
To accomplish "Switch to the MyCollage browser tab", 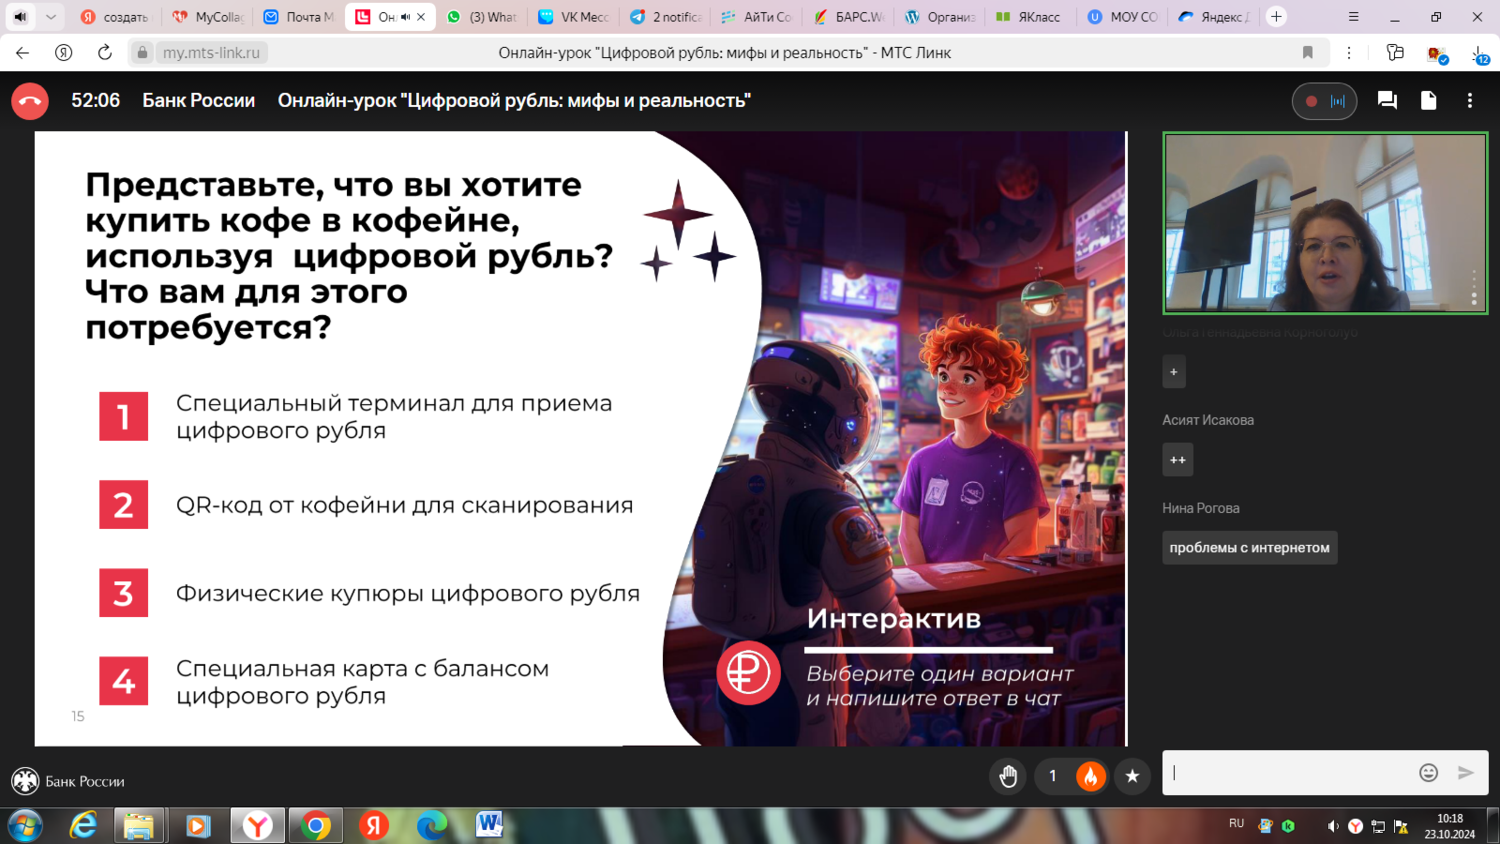I will tap(207, 17).
